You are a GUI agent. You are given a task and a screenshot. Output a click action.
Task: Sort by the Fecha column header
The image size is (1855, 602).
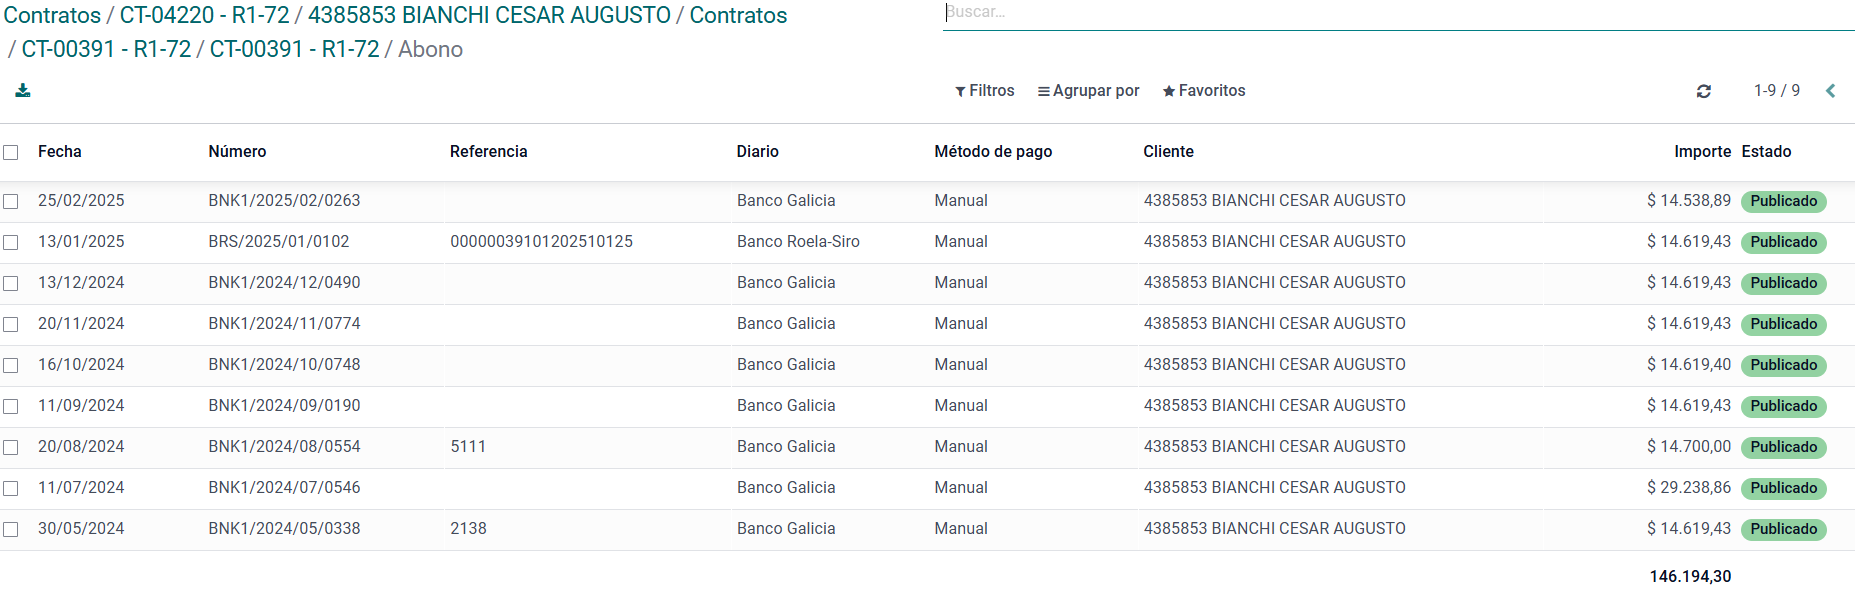click(x=60, y=152)
